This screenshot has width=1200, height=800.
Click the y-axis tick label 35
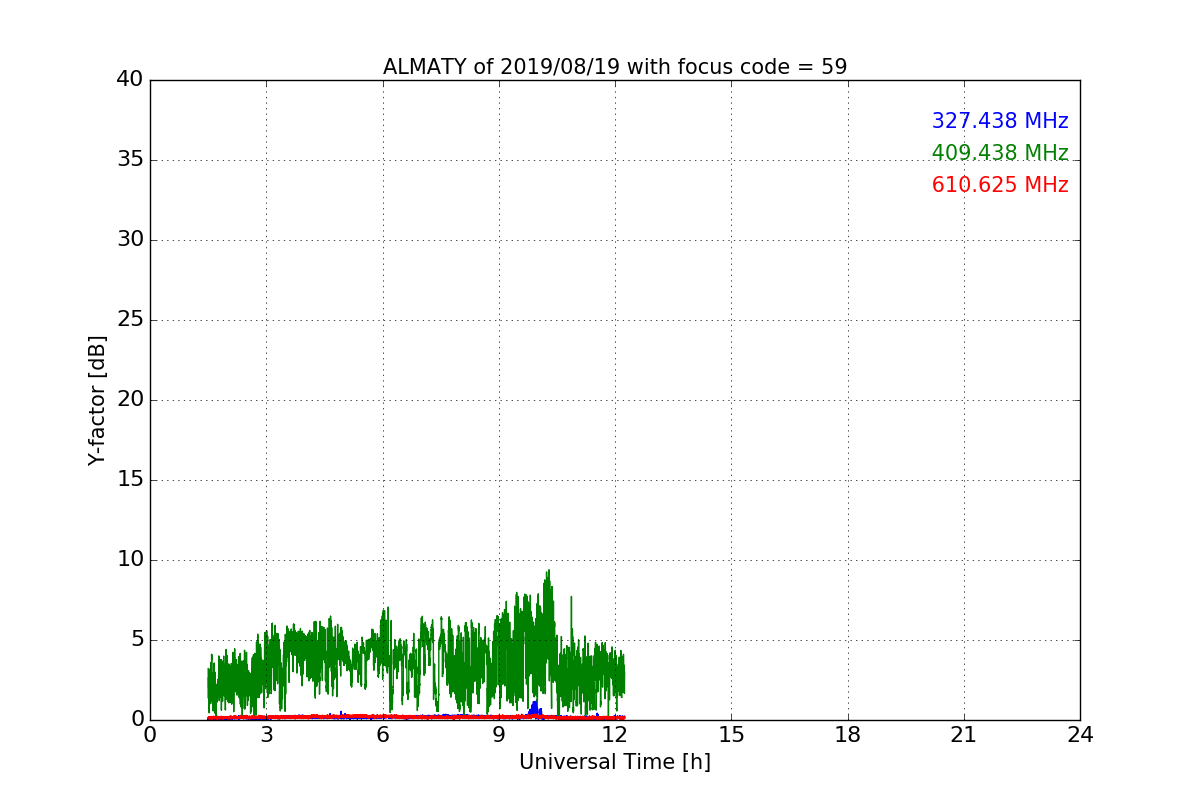130,160
